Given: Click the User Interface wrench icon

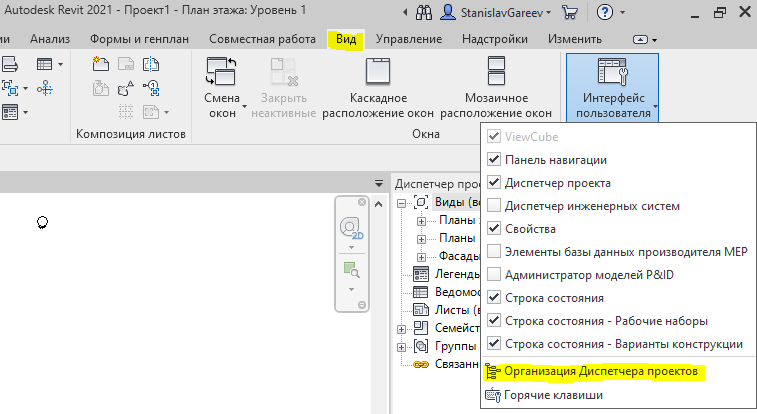Looking at the screenshot, I should point(612,71).
